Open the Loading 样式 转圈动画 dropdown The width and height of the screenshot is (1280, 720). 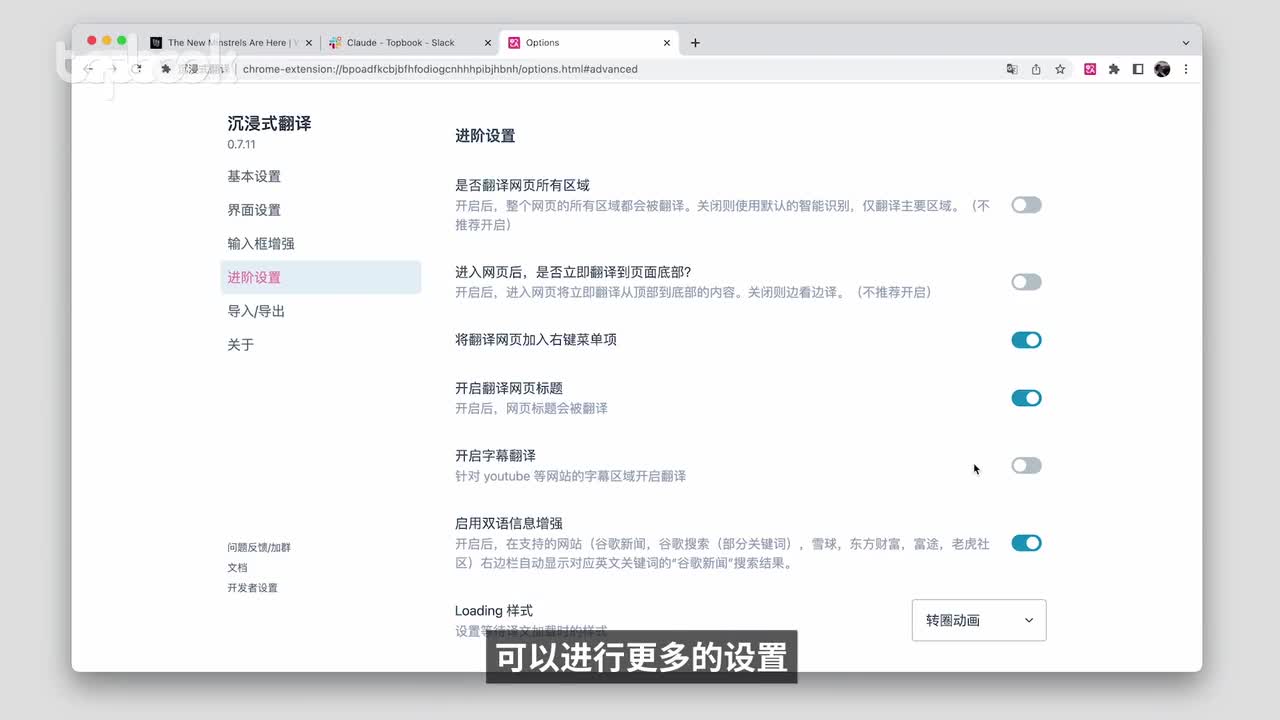pos(979,620)
